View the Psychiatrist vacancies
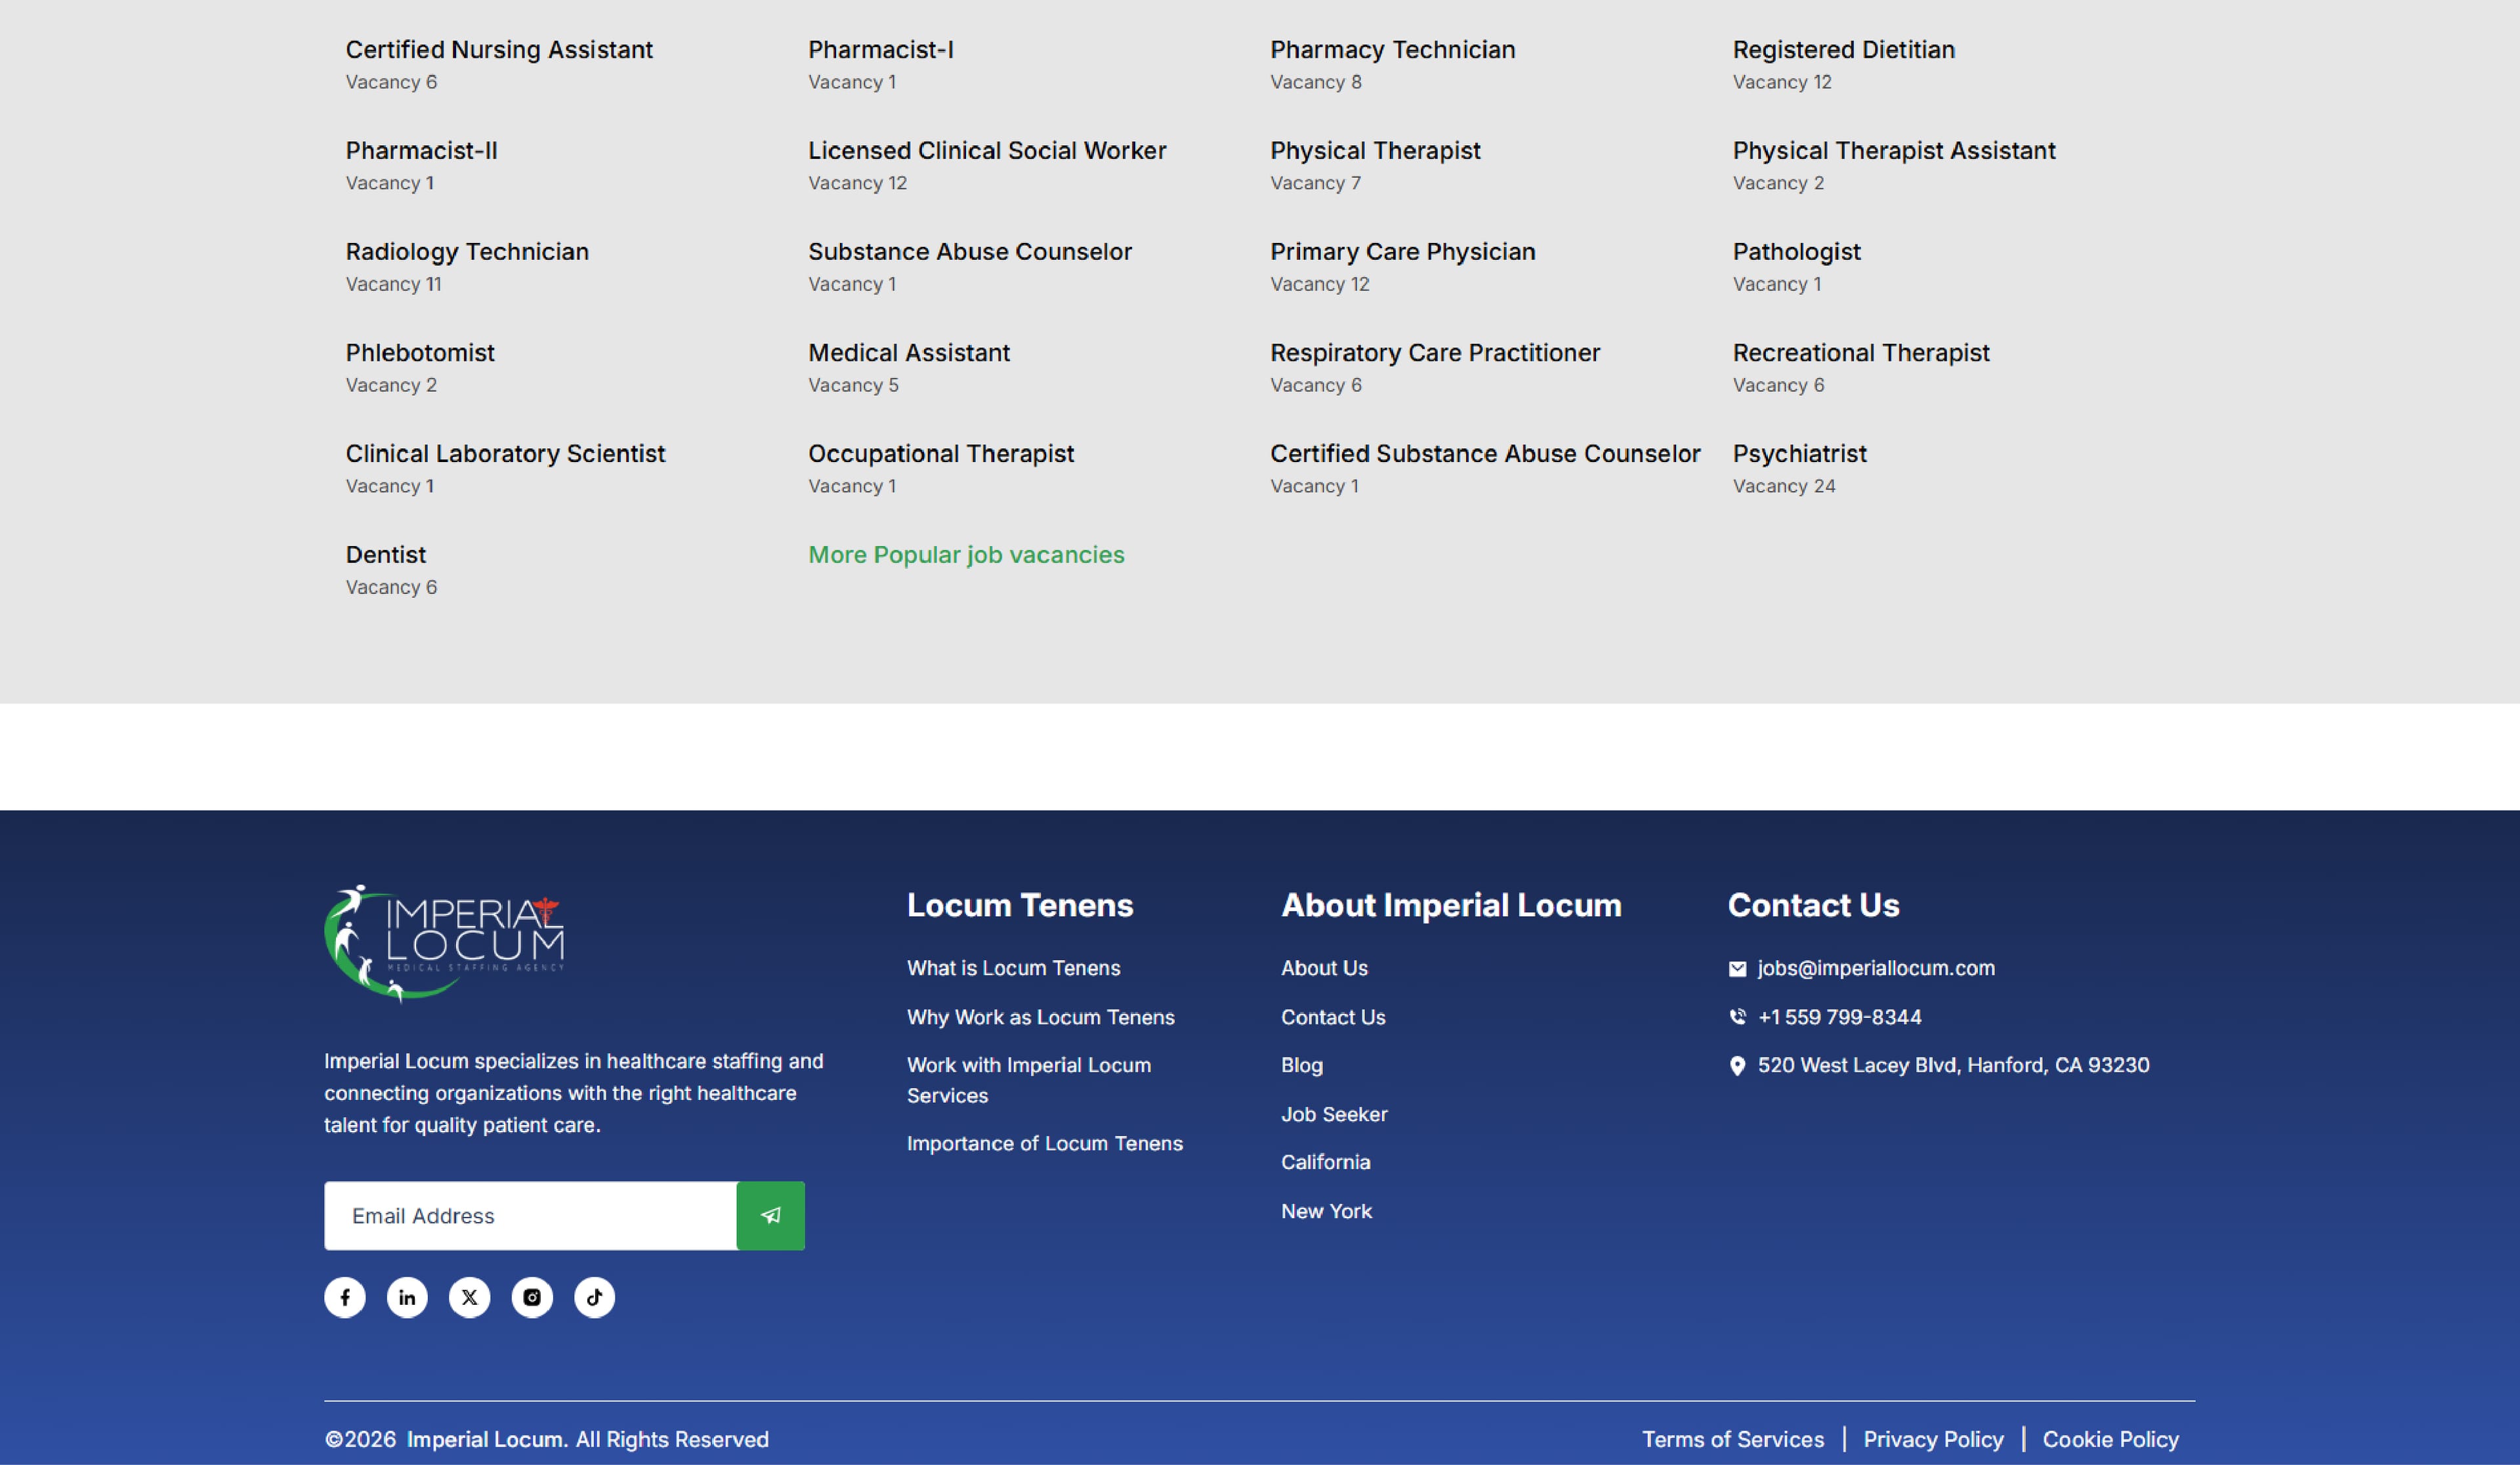The image size is (2520, 1465). tap(1799, 453)
